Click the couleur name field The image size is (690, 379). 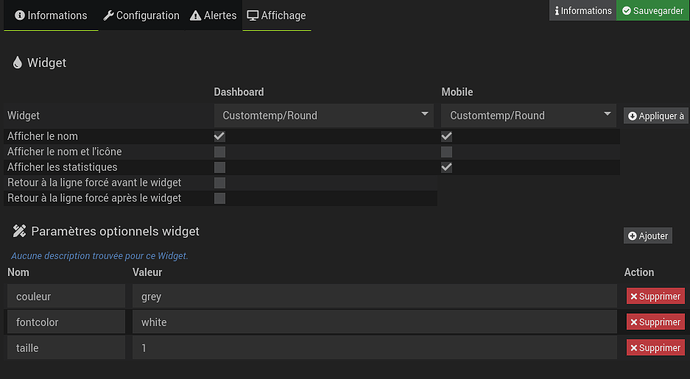[66, 296]
